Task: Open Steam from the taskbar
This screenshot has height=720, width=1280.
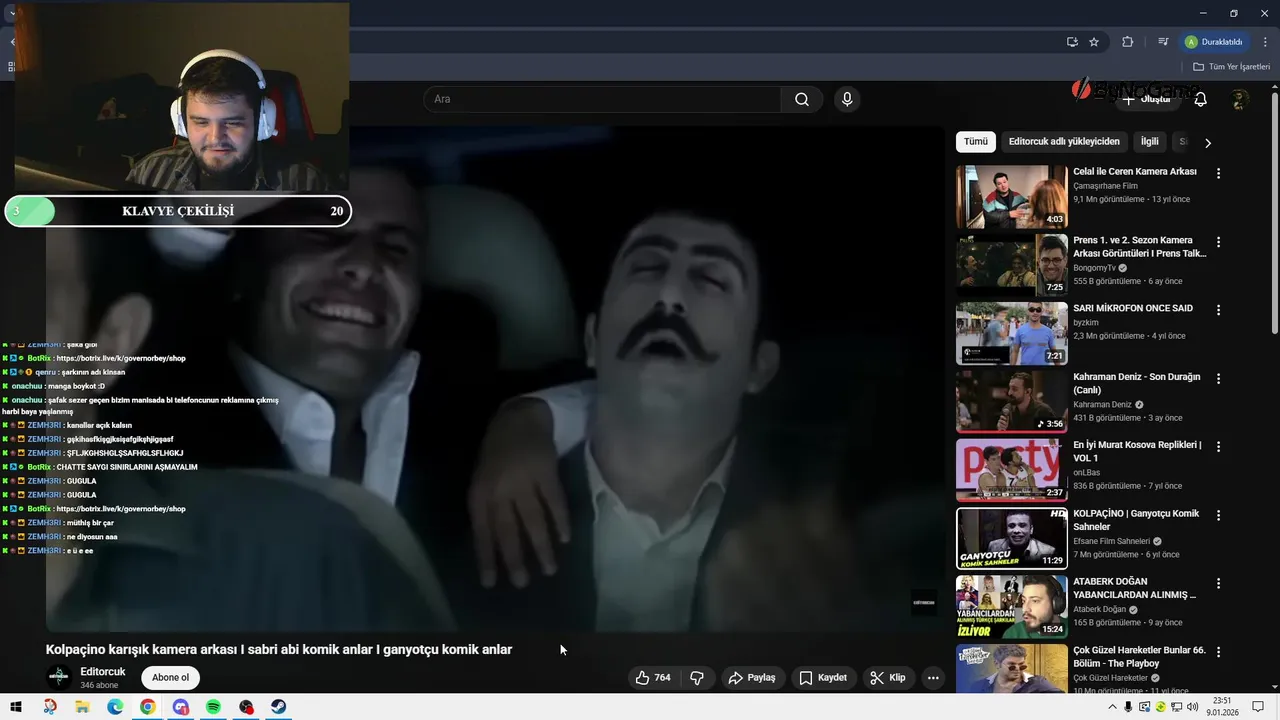Action: pyautogui.click(x=279, y=707)
